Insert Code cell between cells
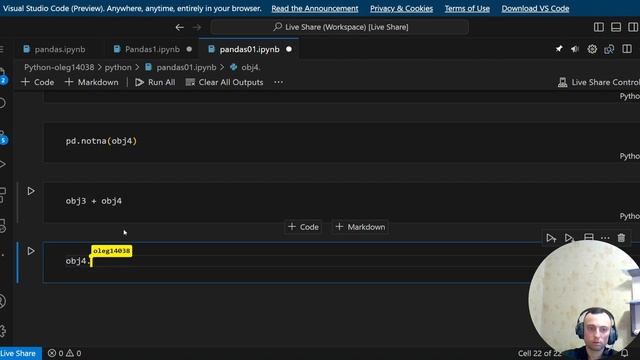This screenshot has height=360, width=640. [303, 227]
